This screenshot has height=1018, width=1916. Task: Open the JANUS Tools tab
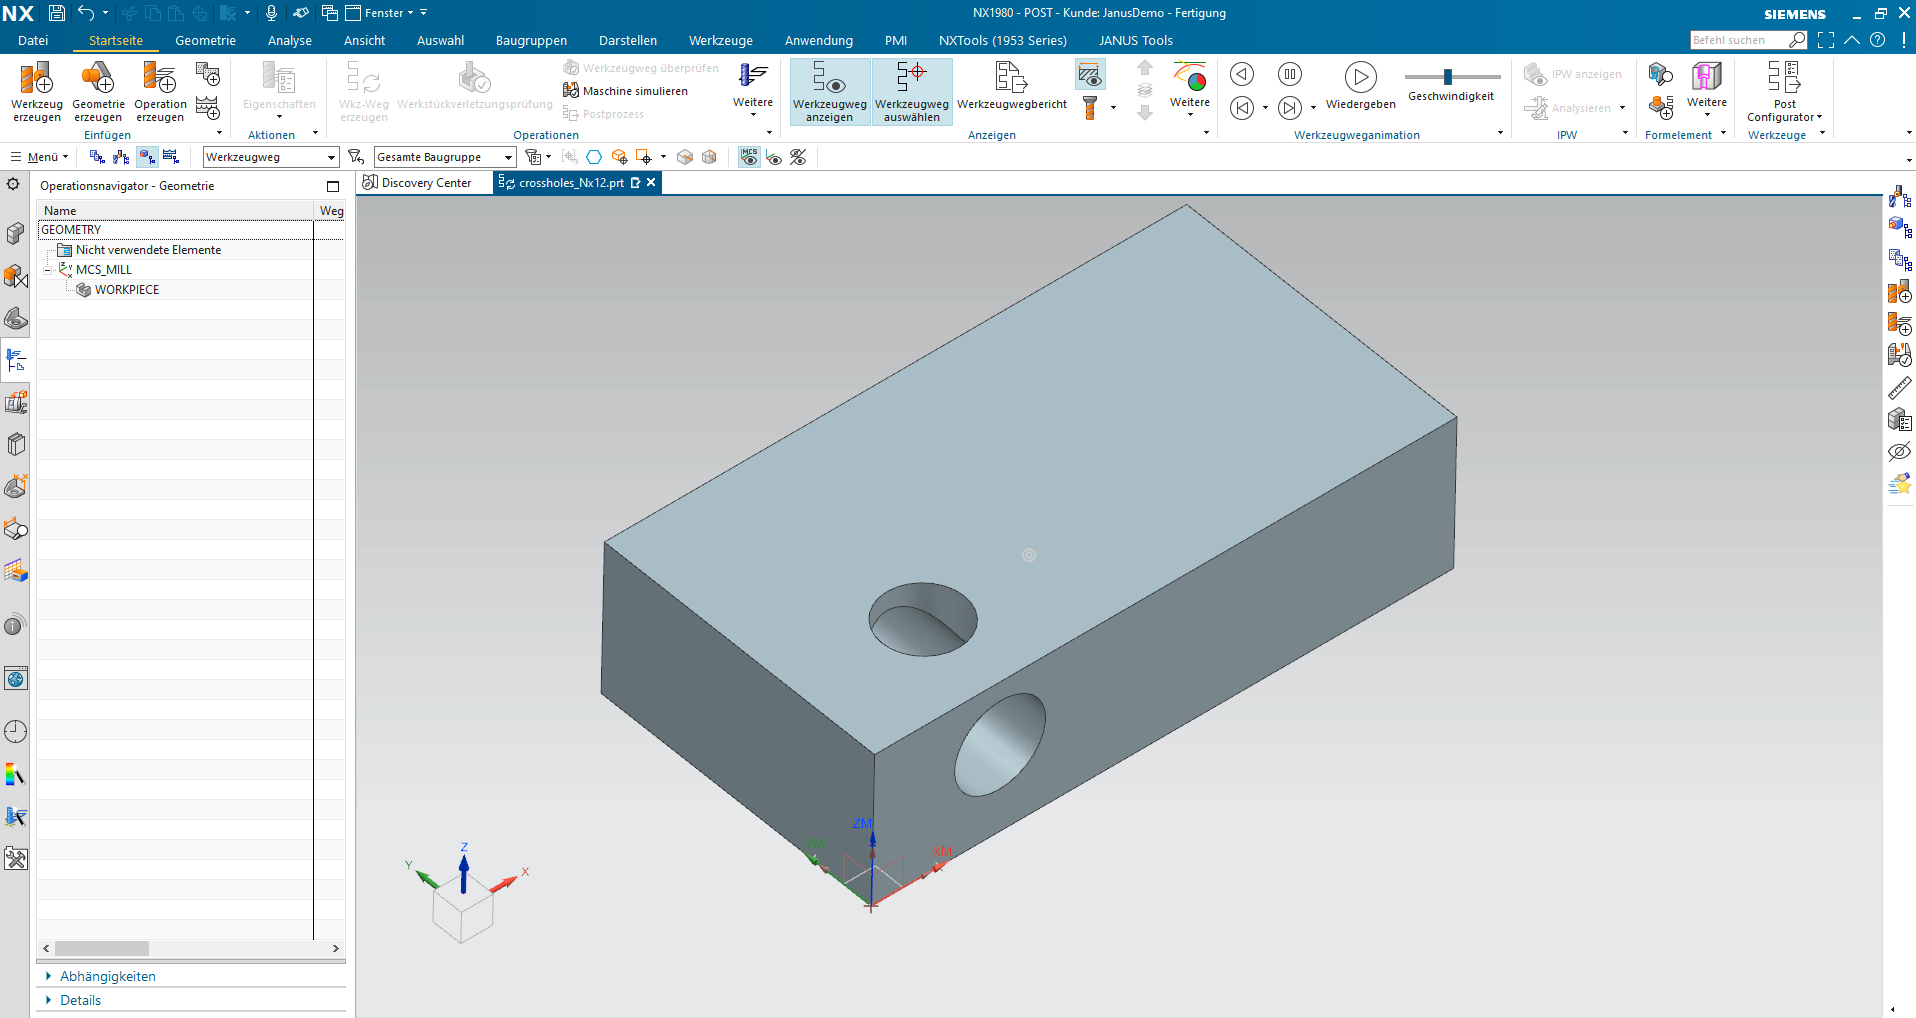tap(1136, 41)
